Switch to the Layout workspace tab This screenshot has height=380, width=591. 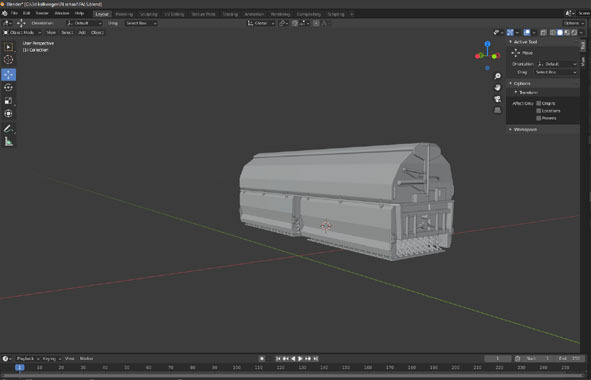click(x=102, y=14)
